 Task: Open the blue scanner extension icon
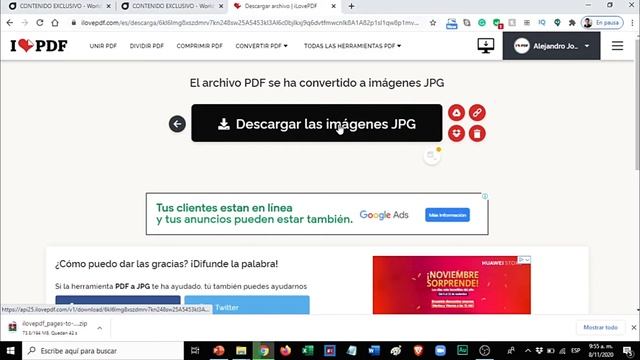coord(451,23)
